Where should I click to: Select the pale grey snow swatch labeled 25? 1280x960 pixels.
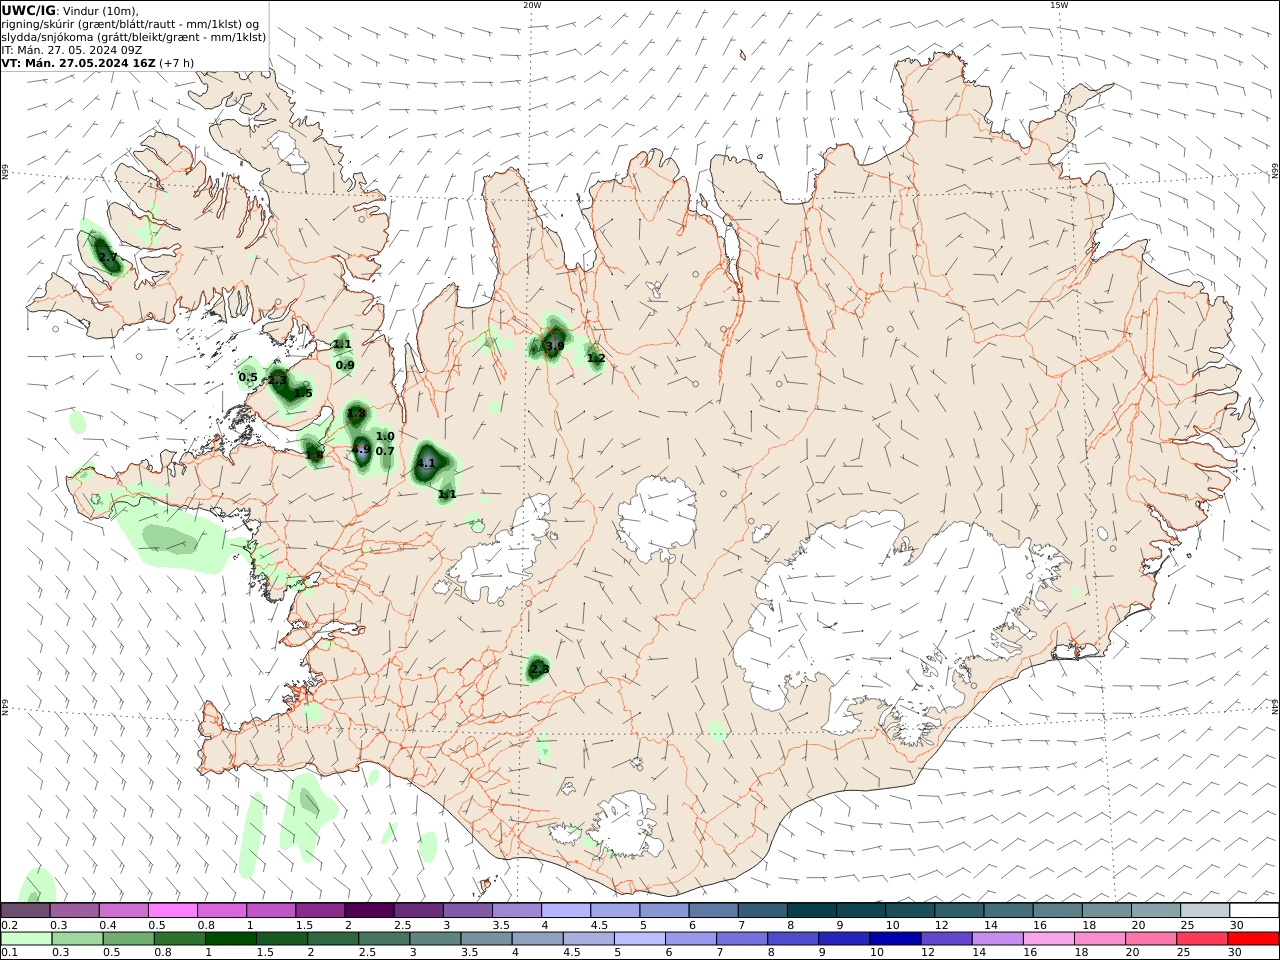[1205, 910]
